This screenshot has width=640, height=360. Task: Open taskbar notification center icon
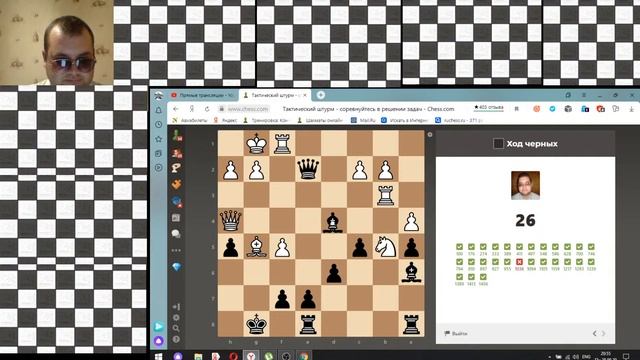(x=626, y=357)
